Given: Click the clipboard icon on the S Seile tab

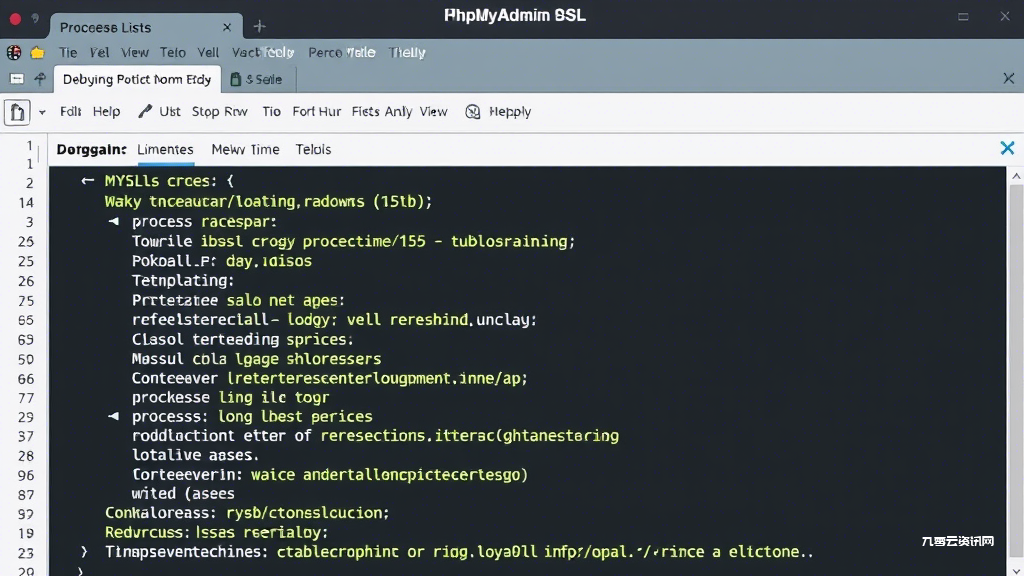Looking at the screenshot, I should click(236, 79).
